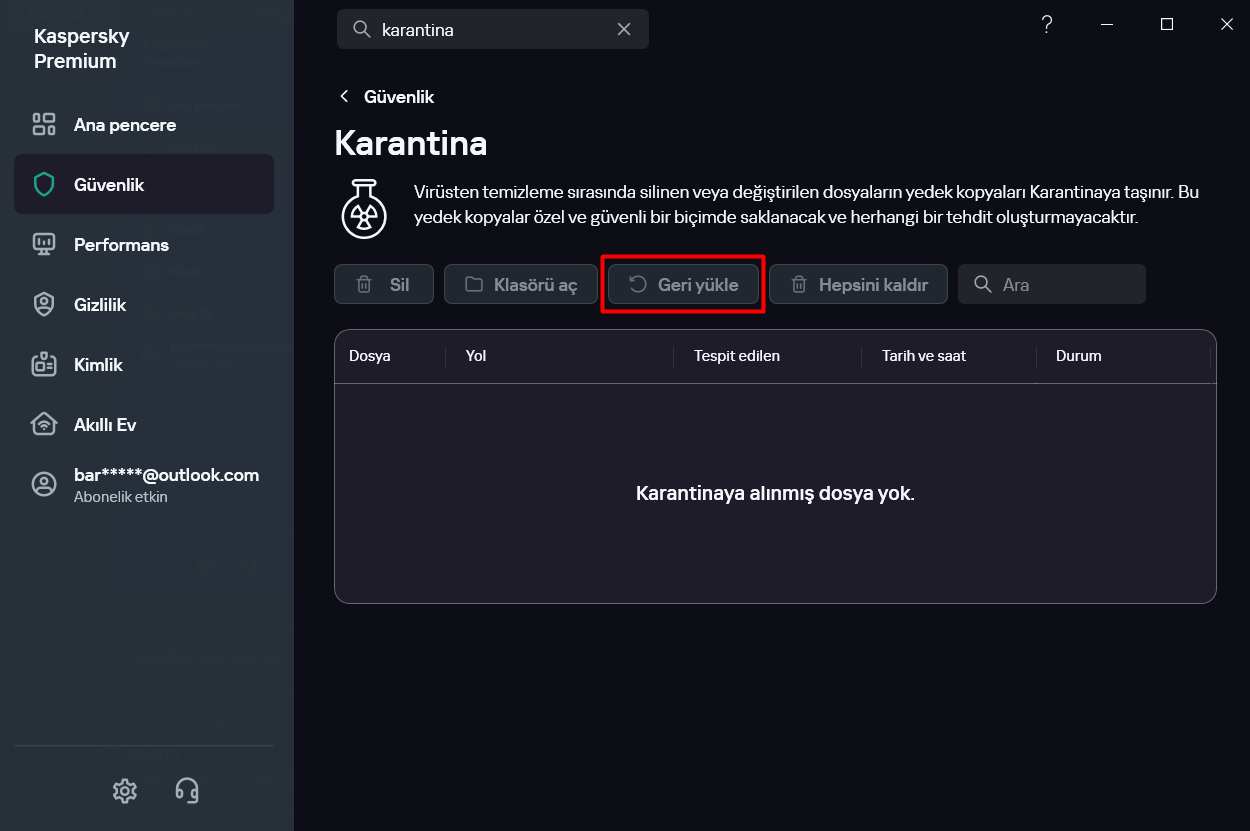The height and width of the screenshot is (831, 1250).
Task: Click the Ana pencere dashboard icon
Action: point(44,125)
